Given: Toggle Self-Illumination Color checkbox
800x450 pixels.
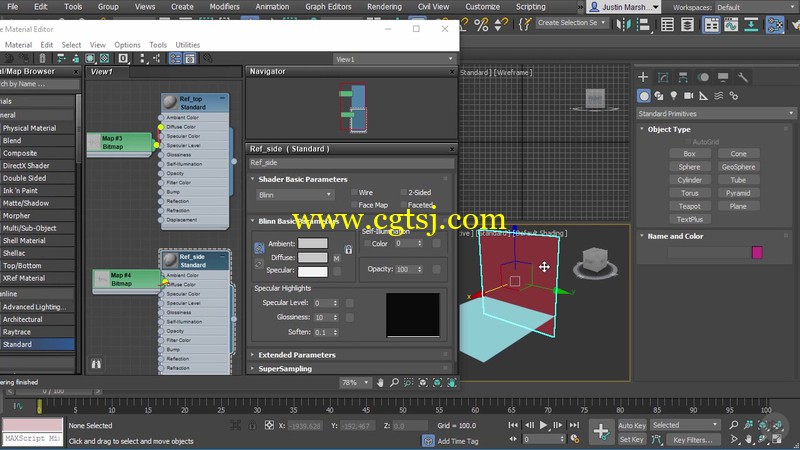Looking at the screenshot, I should 367,244.
